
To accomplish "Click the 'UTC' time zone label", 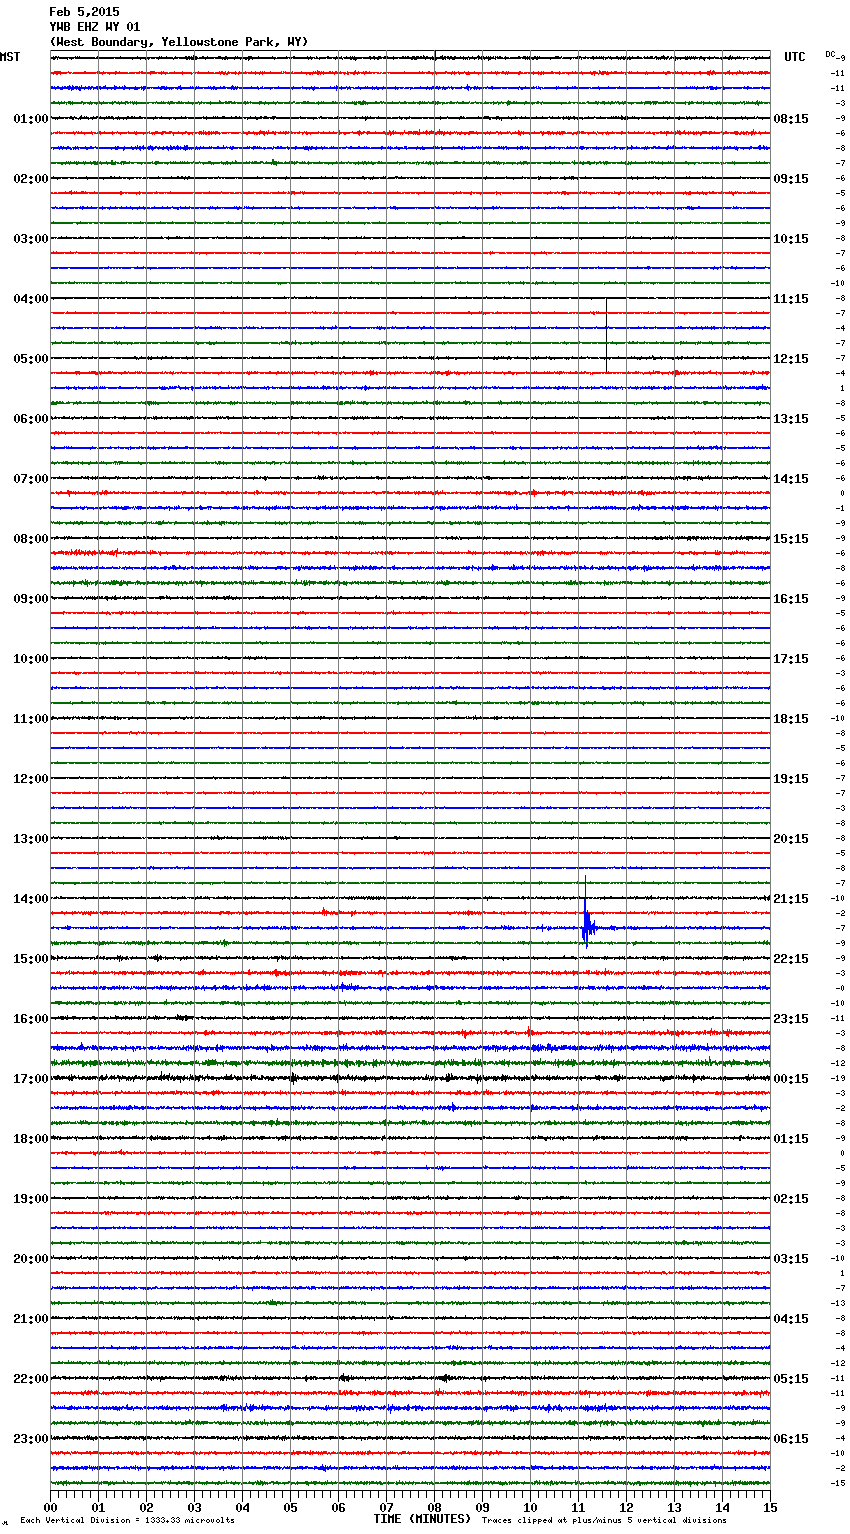I will (x=795, y=57).
